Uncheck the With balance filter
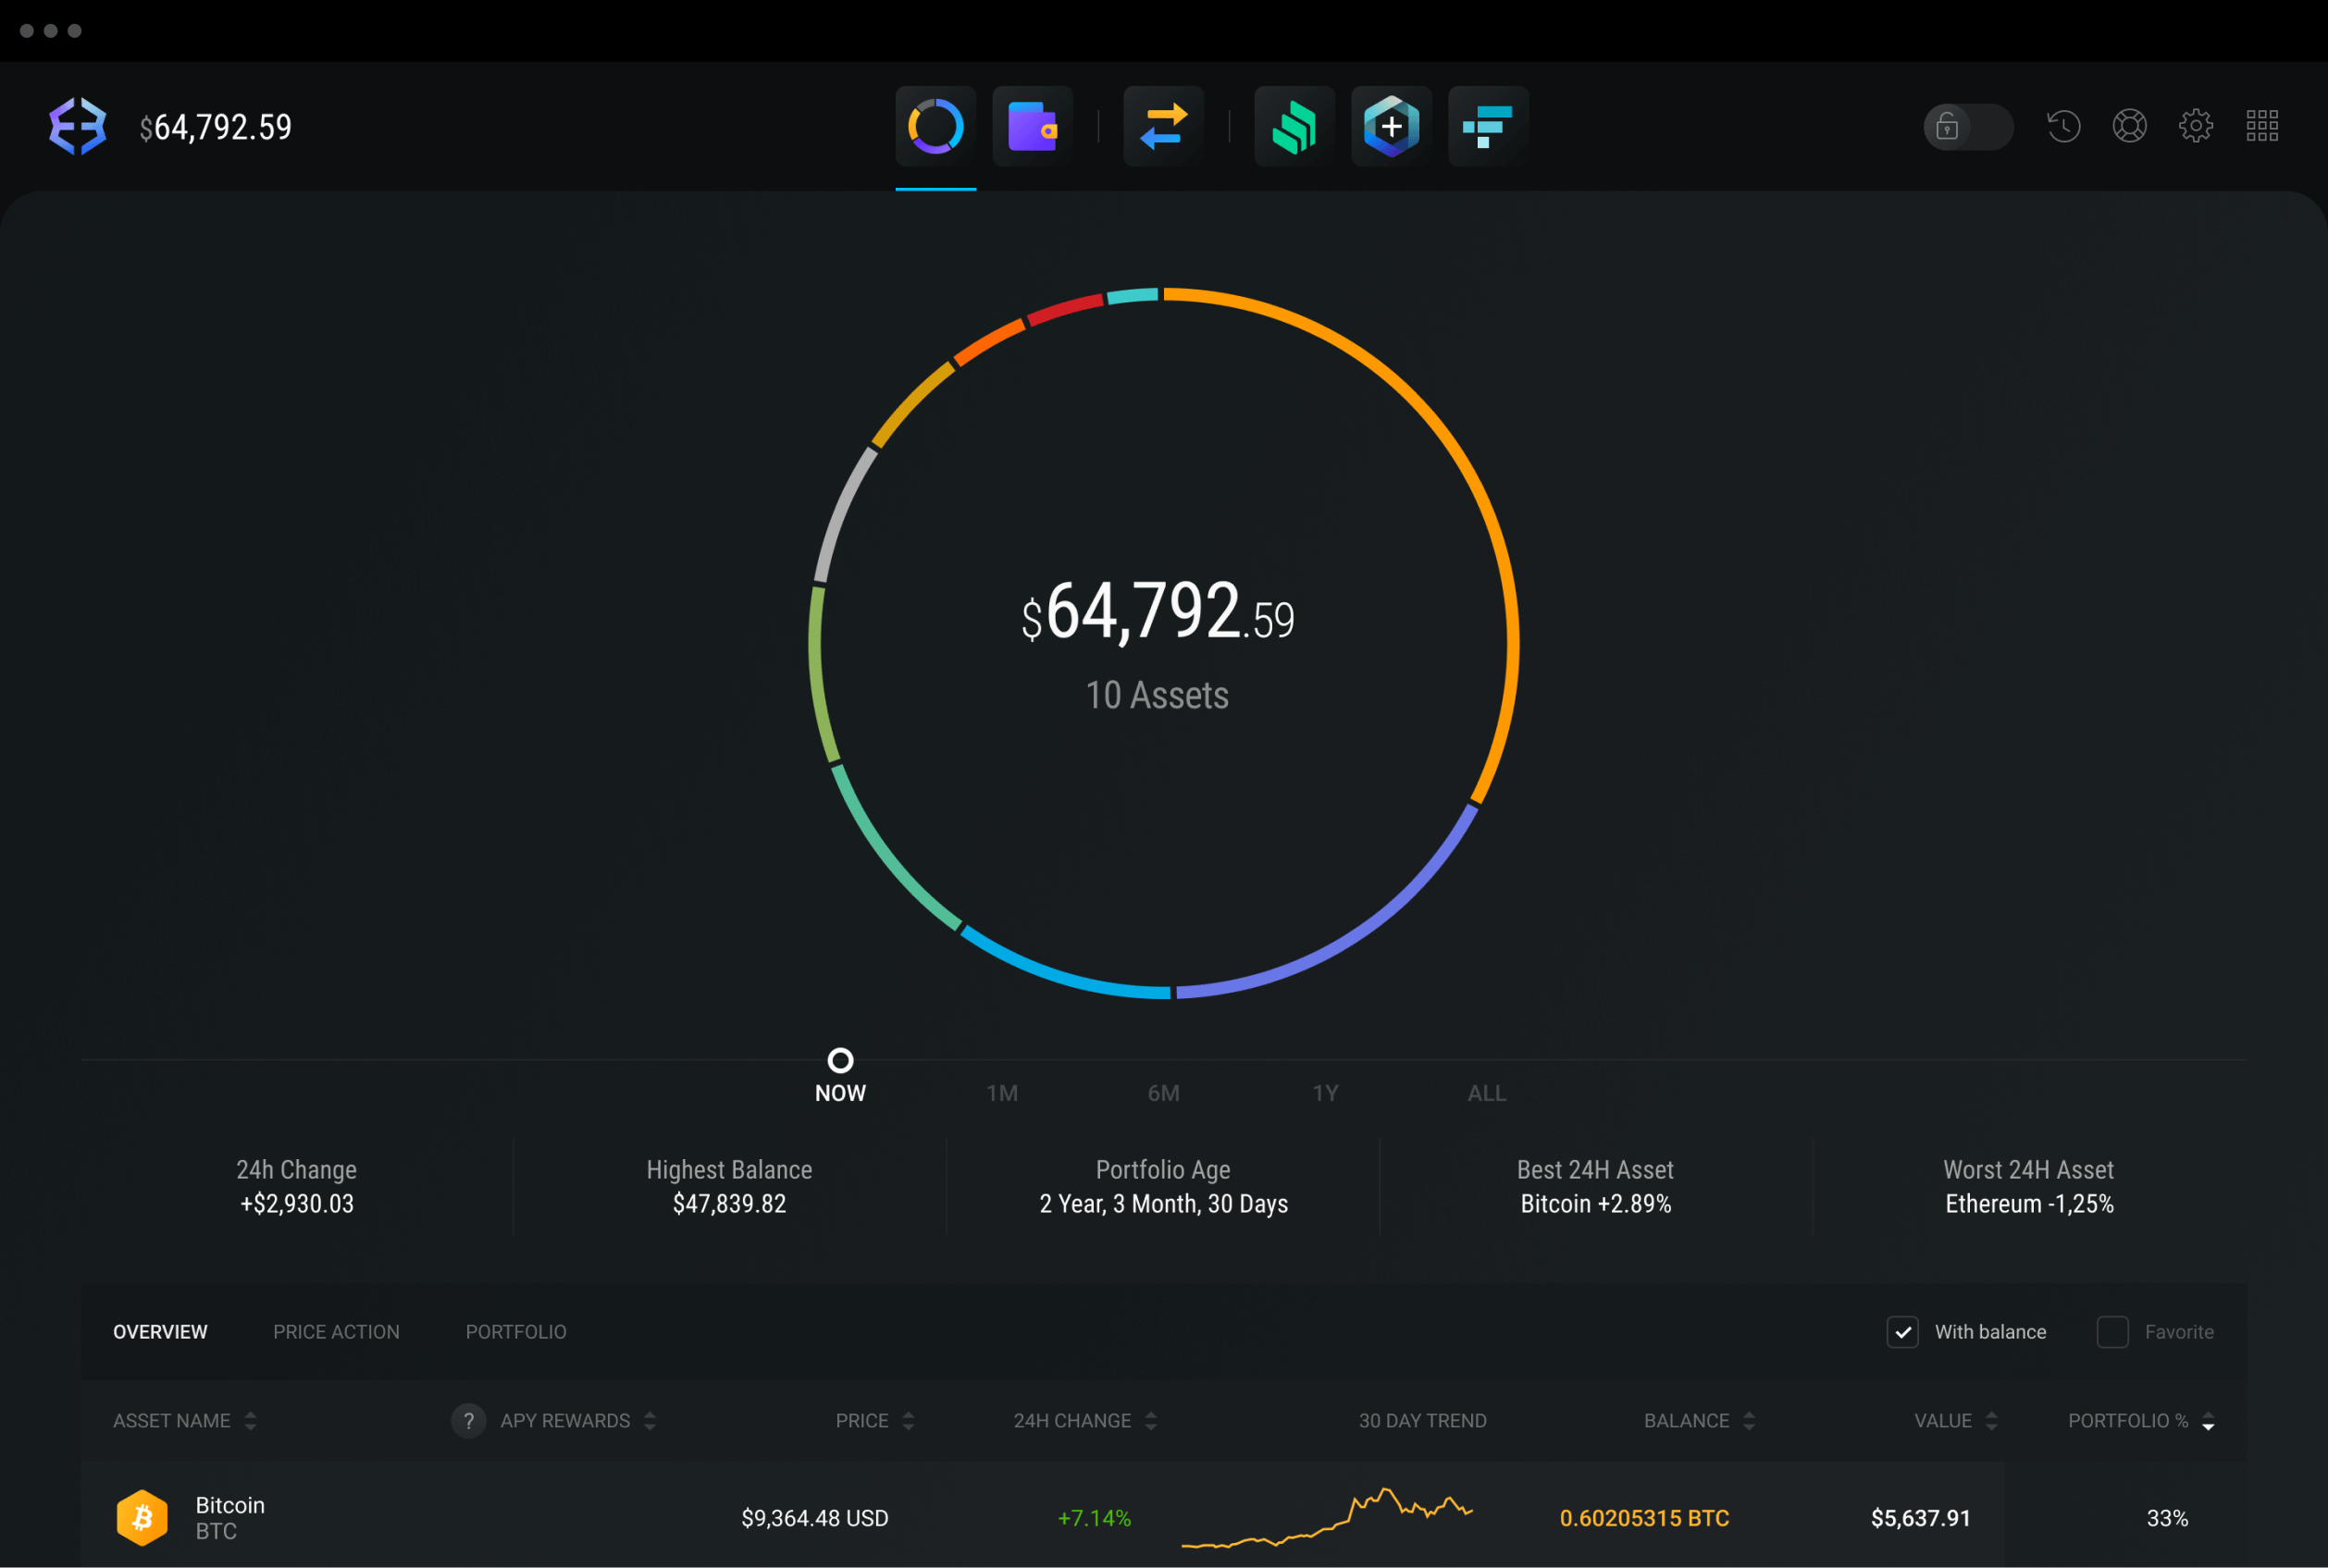Screen dimensions: 2328x1568 coord(1903,1332)
